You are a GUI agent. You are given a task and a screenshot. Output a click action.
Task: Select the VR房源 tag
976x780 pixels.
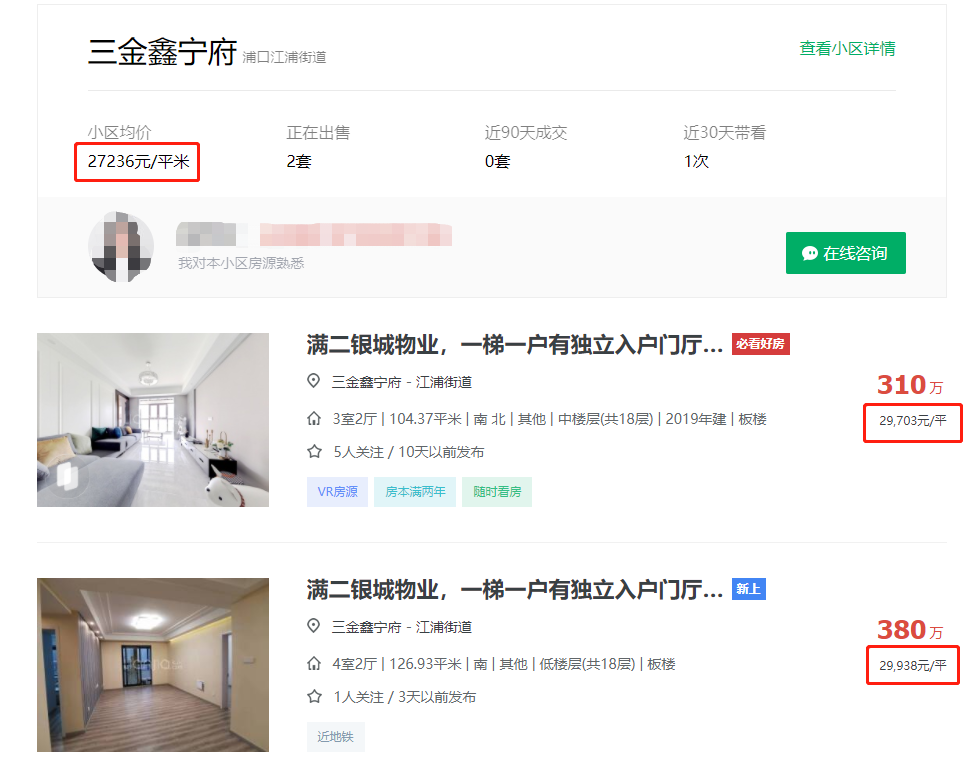pyautogui.click(x=337, y=492)
